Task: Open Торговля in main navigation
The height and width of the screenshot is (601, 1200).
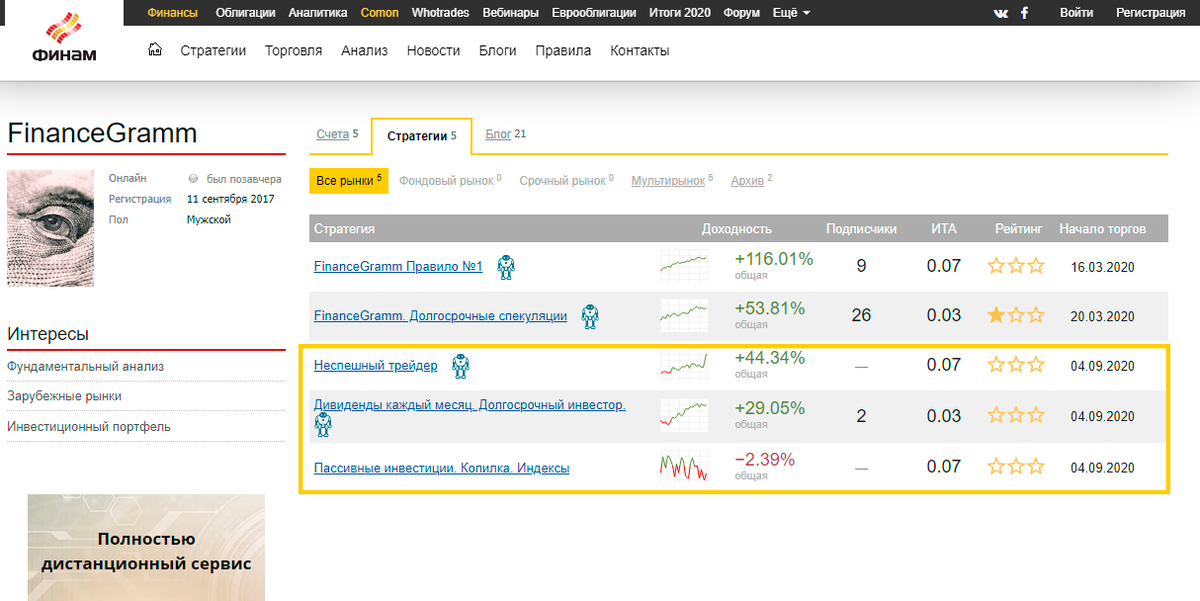Action: (293, 50)
